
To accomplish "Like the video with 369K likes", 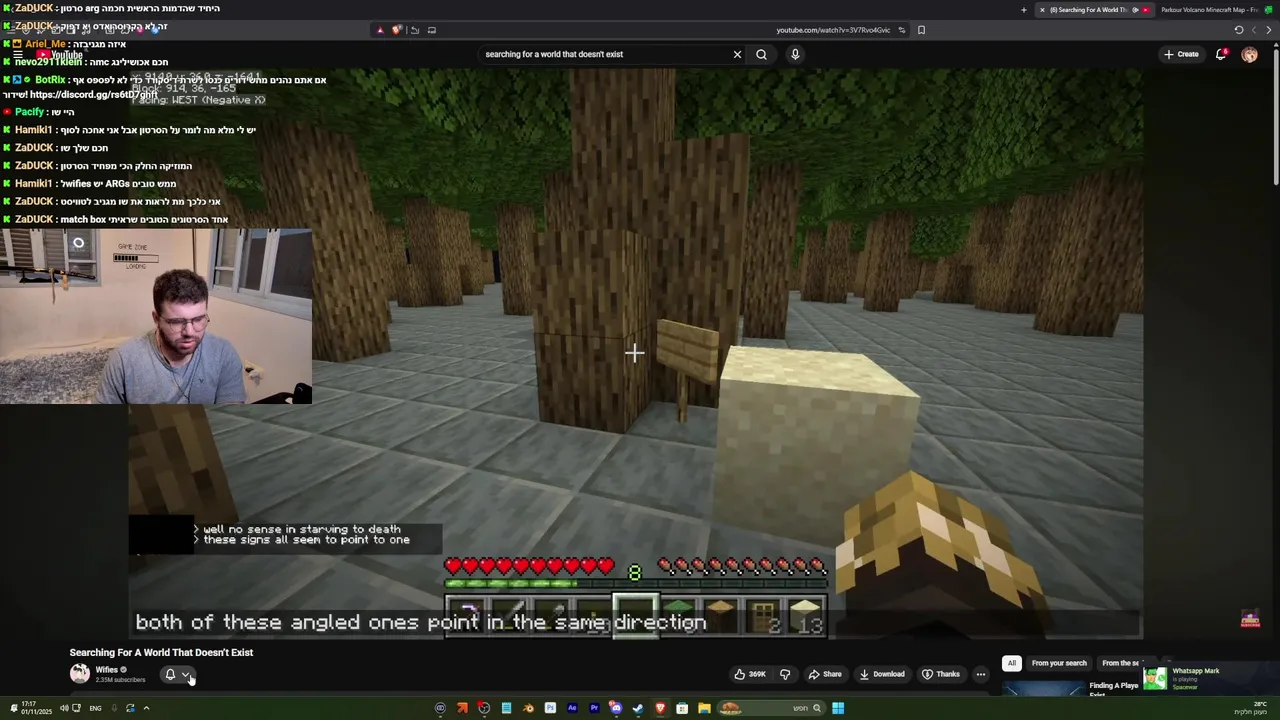I will click(750, 674).
